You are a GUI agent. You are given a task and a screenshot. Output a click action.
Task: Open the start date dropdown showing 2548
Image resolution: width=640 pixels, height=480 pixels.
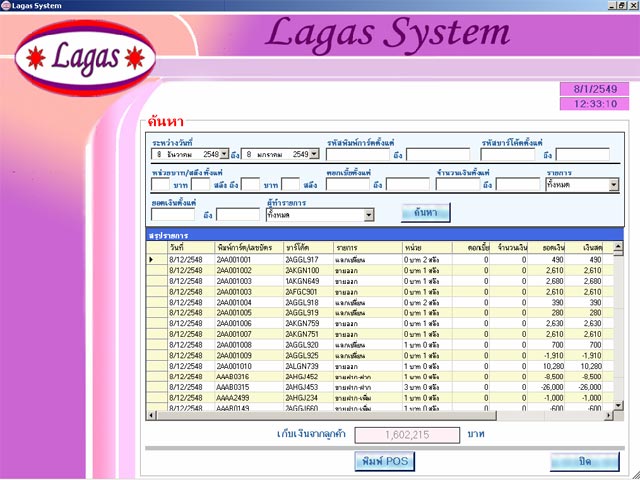pyautogui.click(x=224, y=154)
